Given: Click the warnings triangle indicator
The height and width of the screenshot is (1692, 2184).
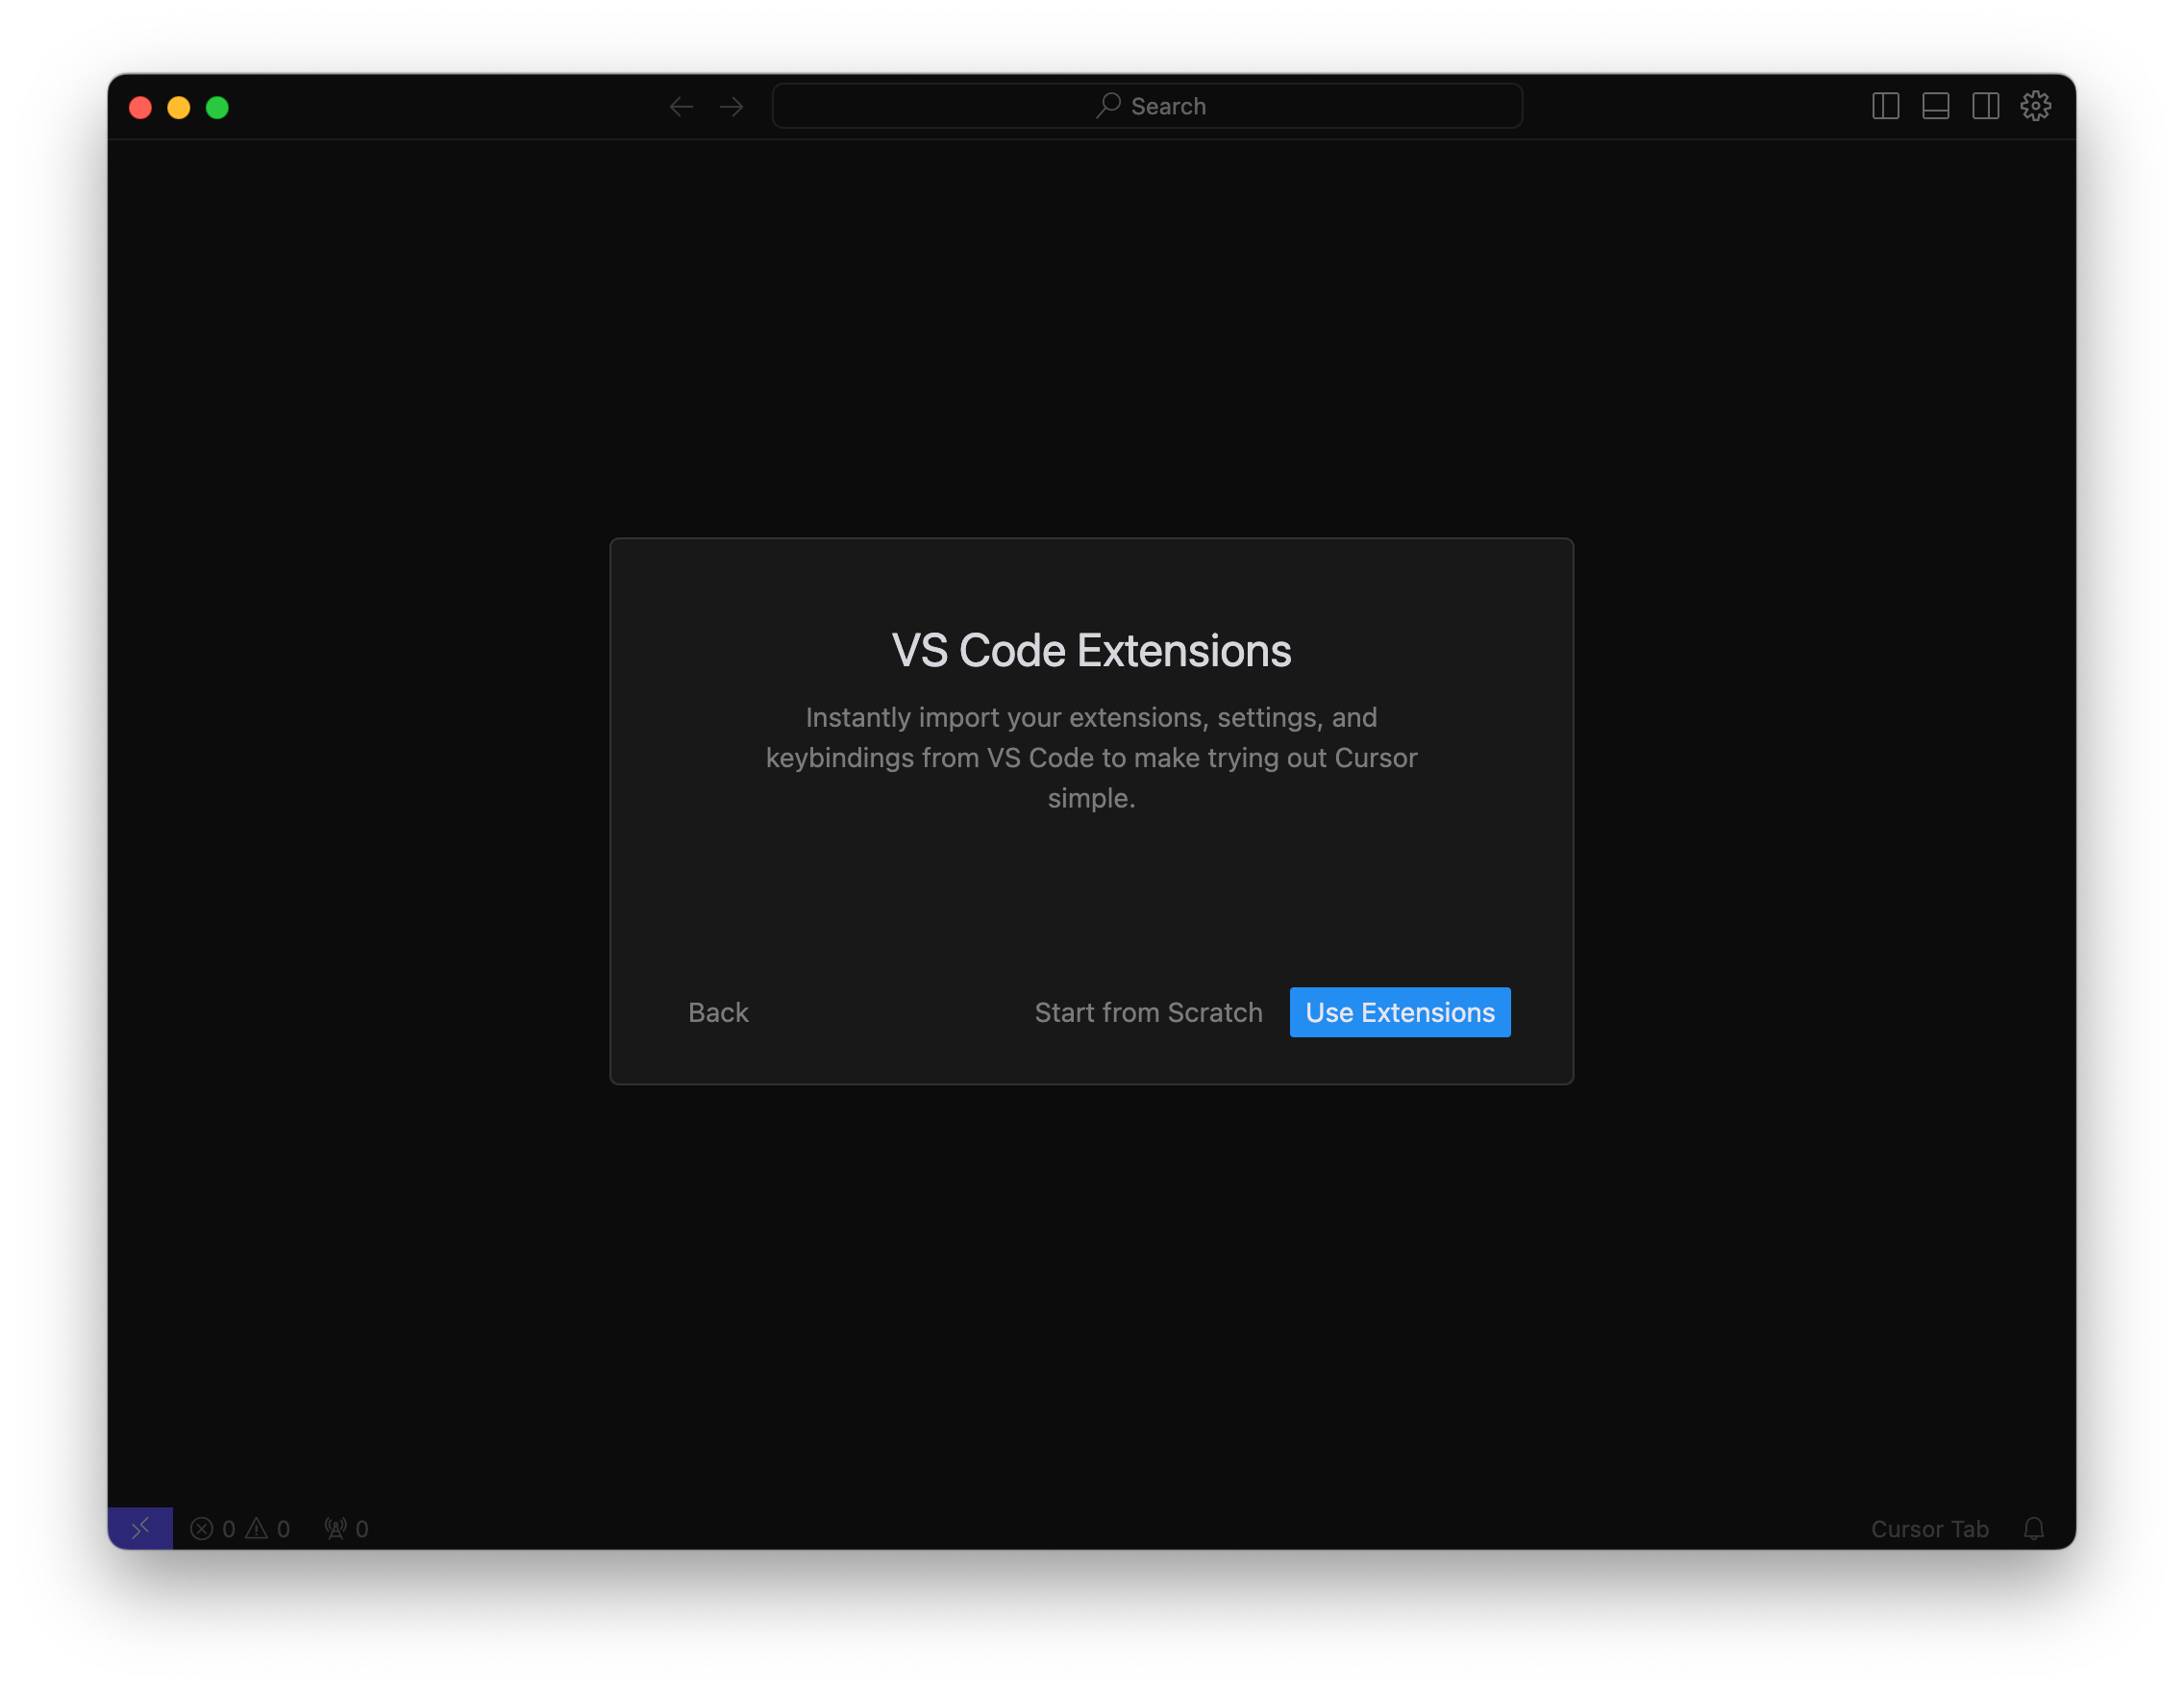Looking at the screenshot, I should [258, 1528].
